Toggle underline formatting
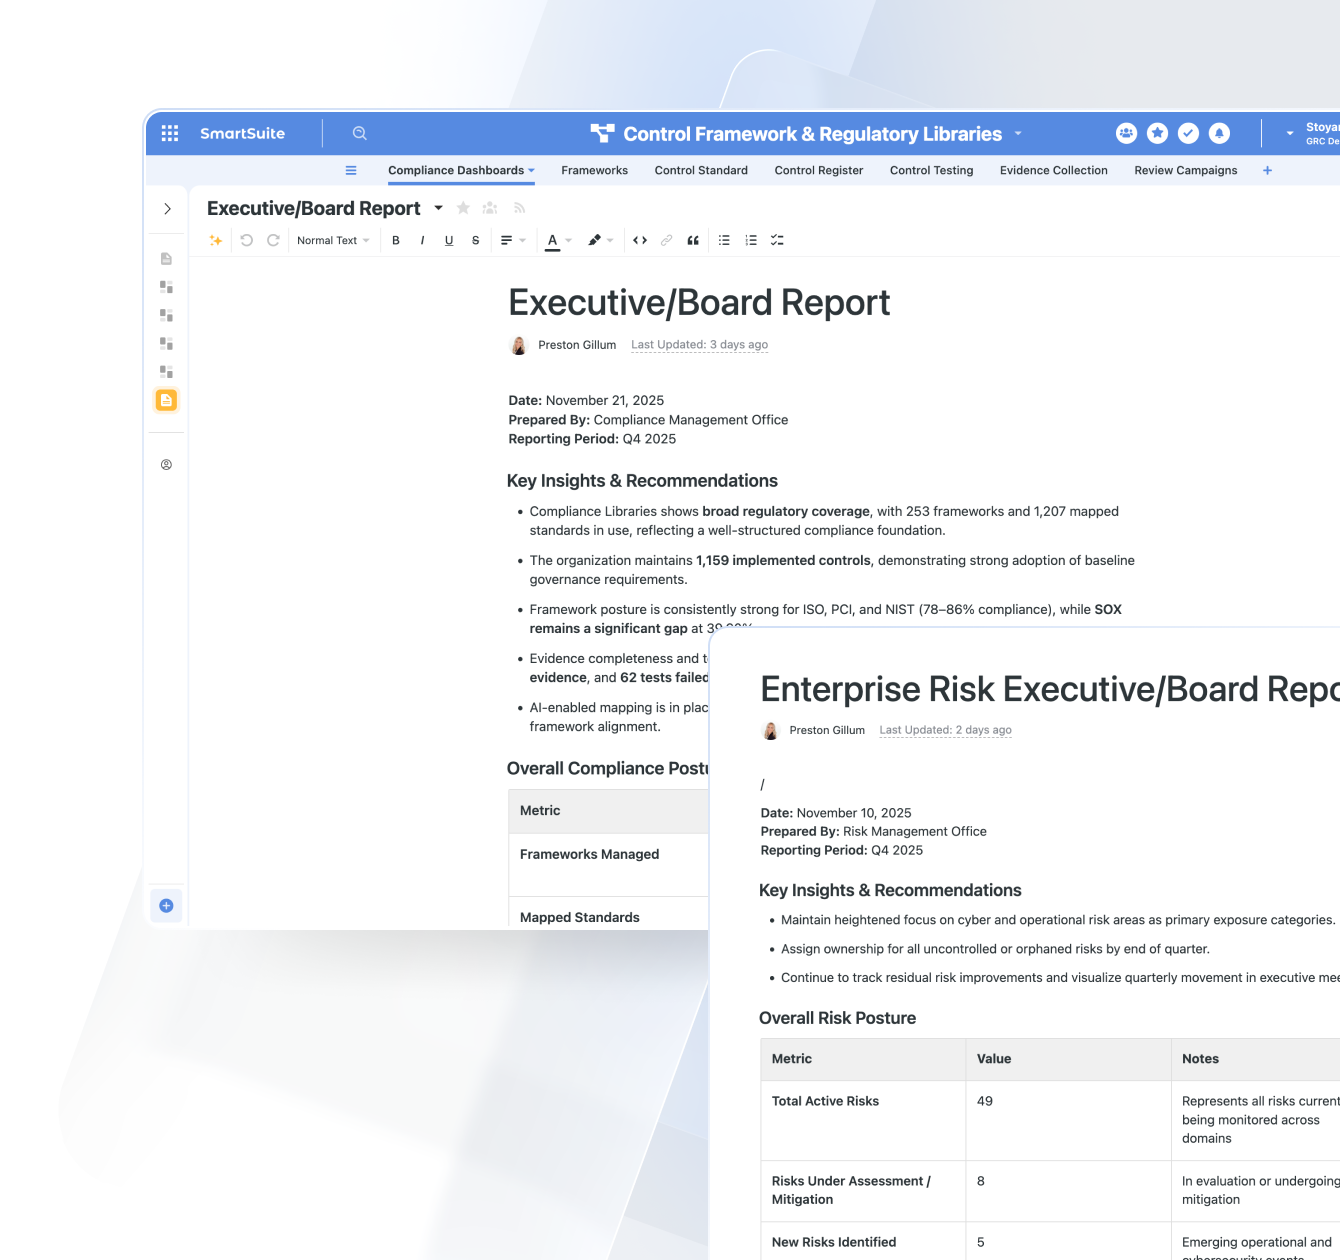This screenshot has width=1340, height=1260. tap(449, 240)
